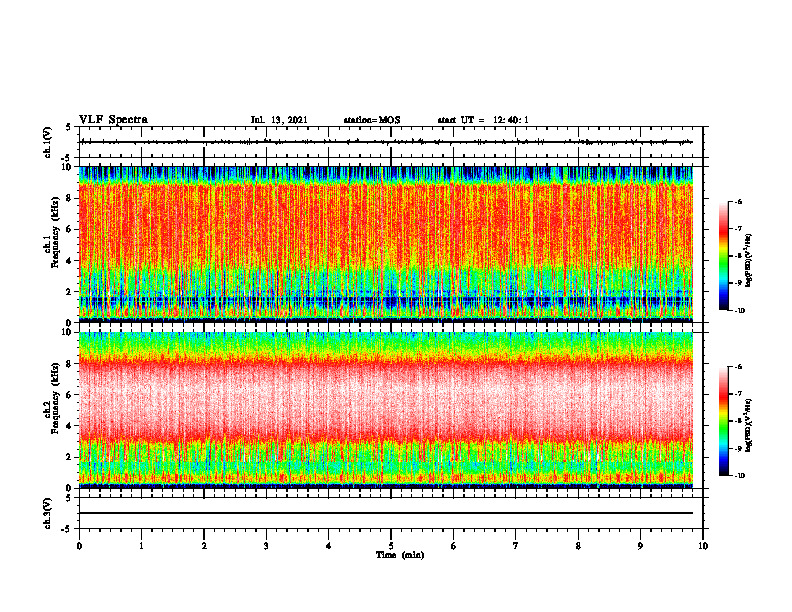Screen dimensions: 792x612
Task: Click time axis tick label "10"
Action: [703, 546]
